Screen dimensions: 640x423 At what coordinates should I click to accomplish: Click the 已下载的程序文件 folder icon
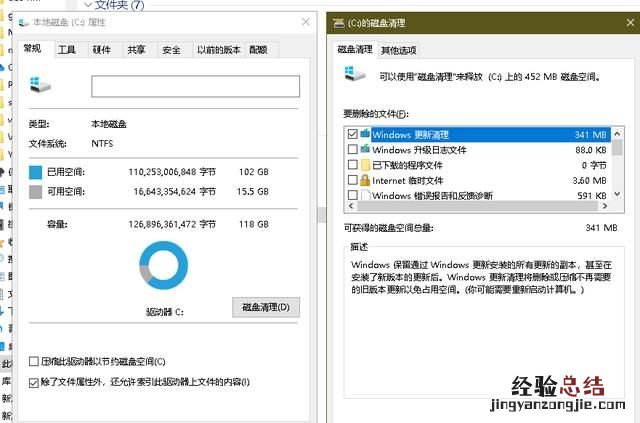[x=365, y=165]
